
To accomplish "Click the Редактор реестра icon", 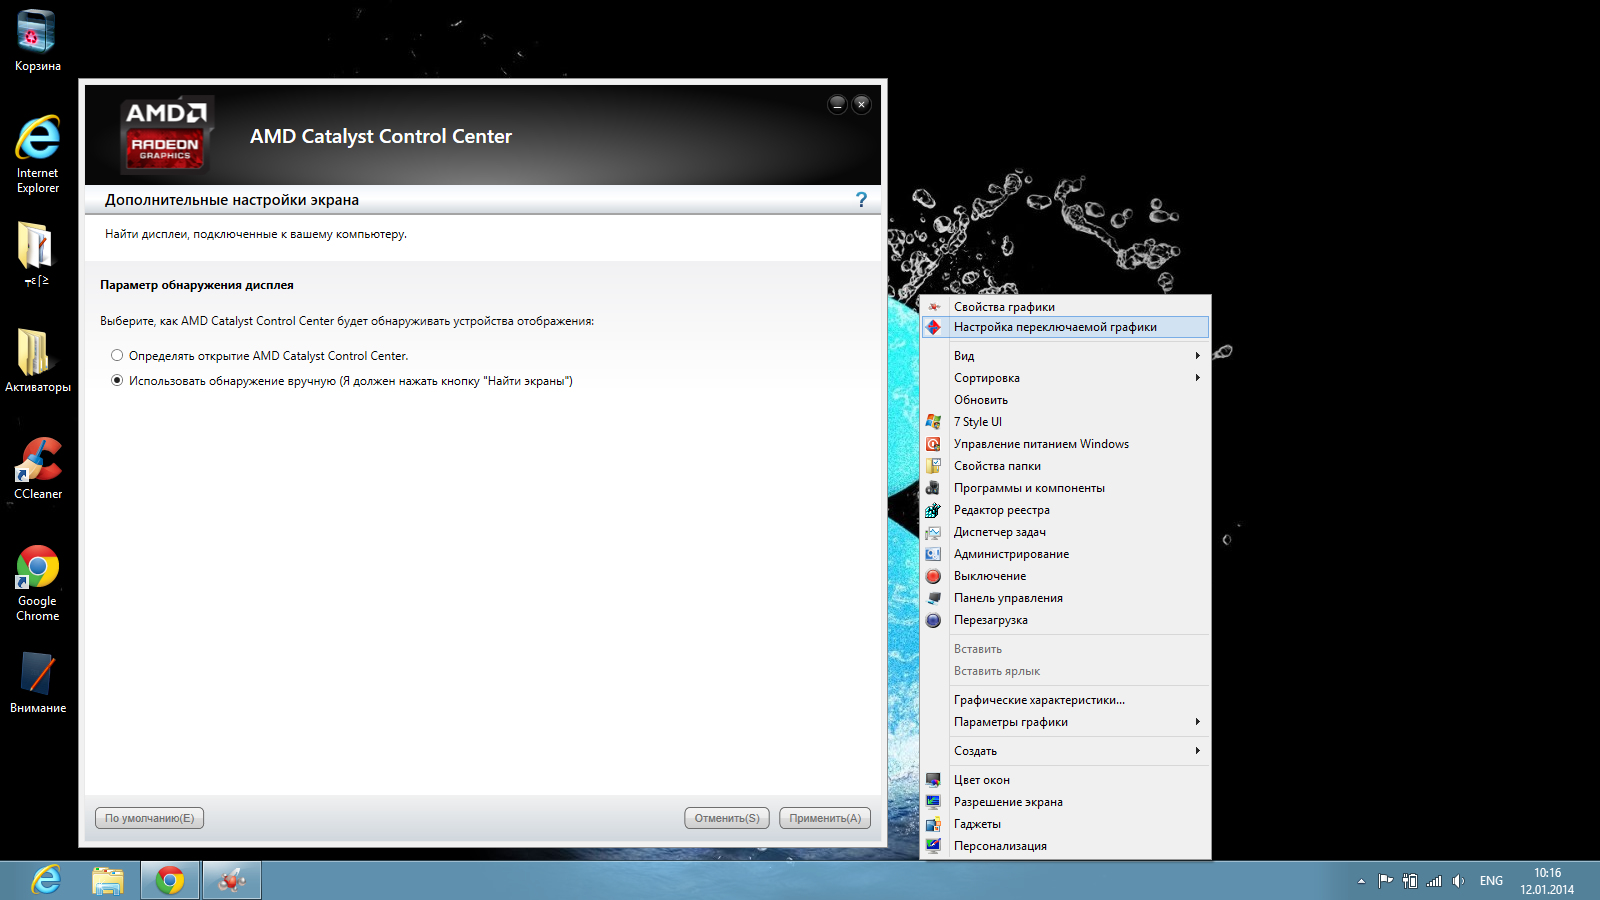I will pos(933,510).
